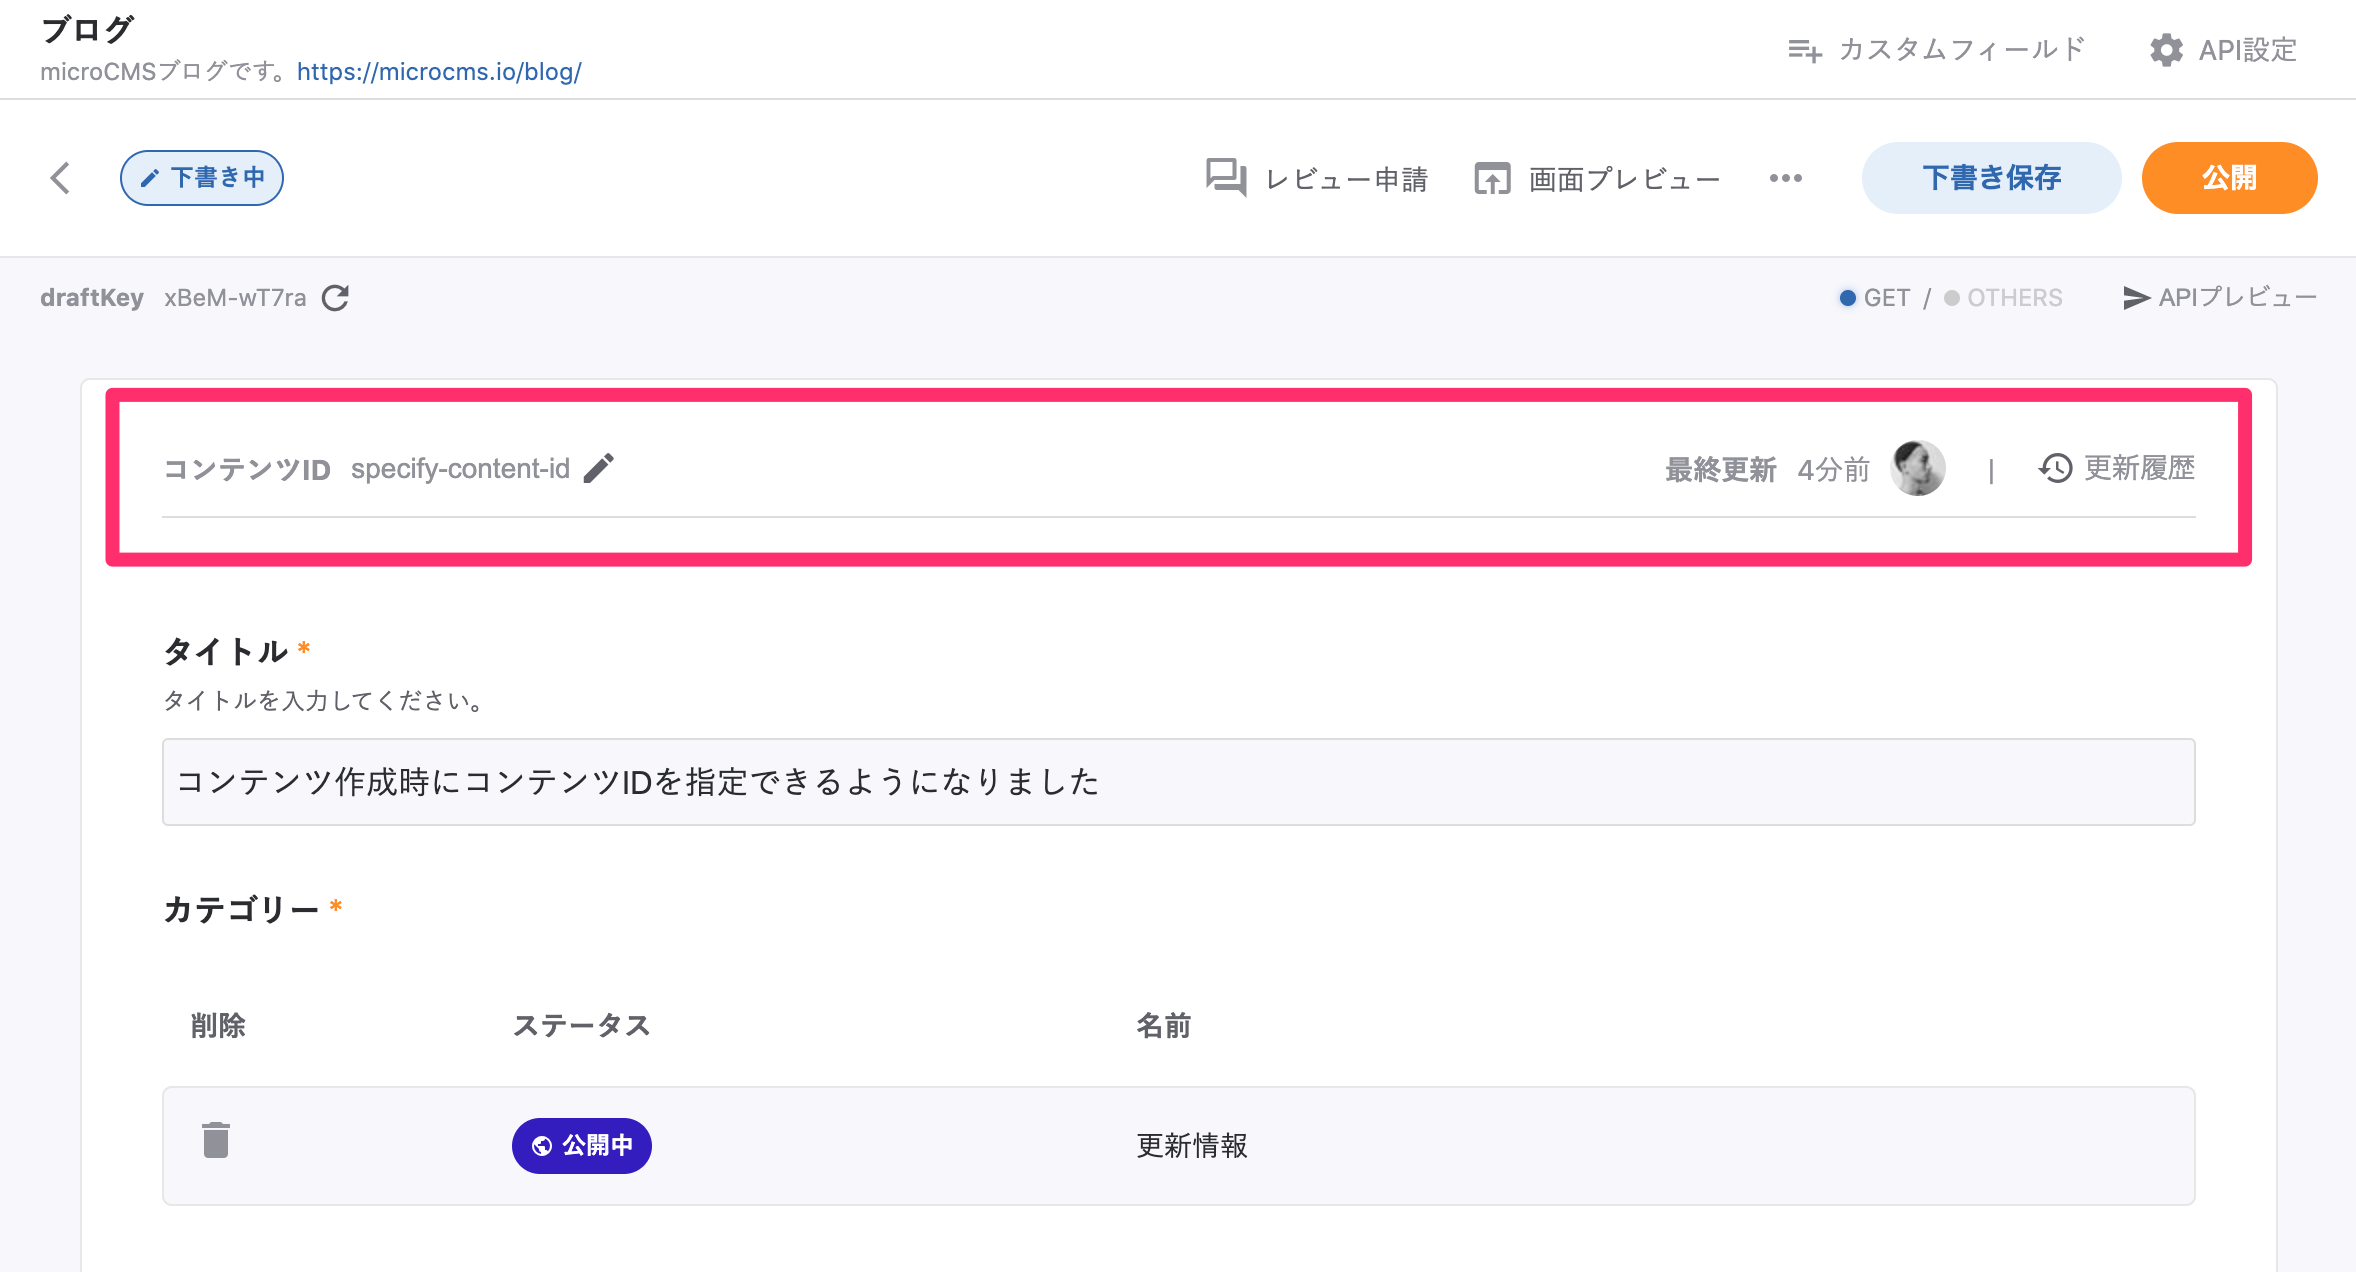
Task: Open the microcms.io/blog link
Action: (439, 72)
